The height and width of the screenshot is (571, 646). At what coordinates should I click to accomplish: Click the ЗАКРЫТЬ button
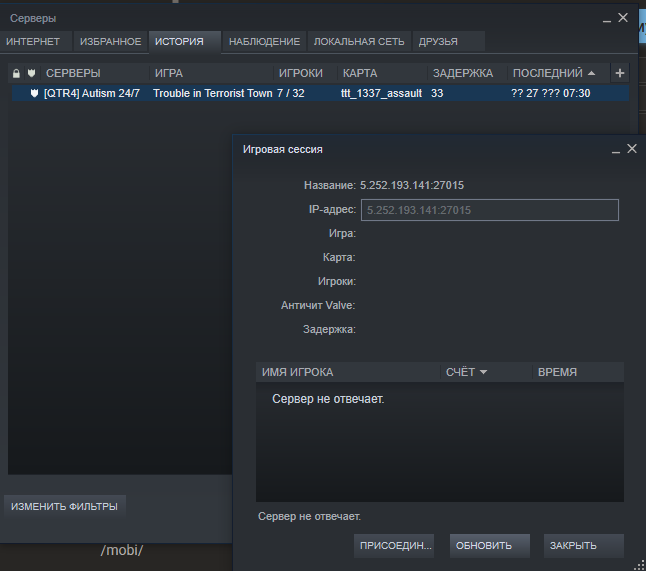point(583,546)
